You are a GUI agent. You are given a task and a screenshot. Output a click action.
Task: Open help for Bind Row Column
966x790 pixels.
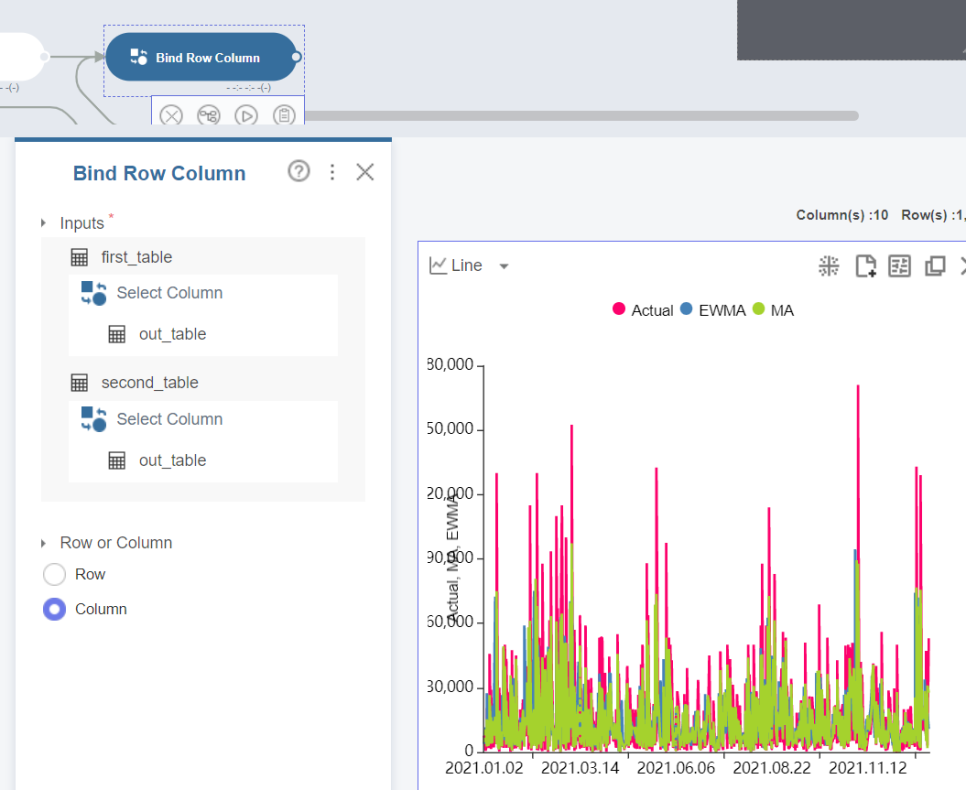[299, 171]
